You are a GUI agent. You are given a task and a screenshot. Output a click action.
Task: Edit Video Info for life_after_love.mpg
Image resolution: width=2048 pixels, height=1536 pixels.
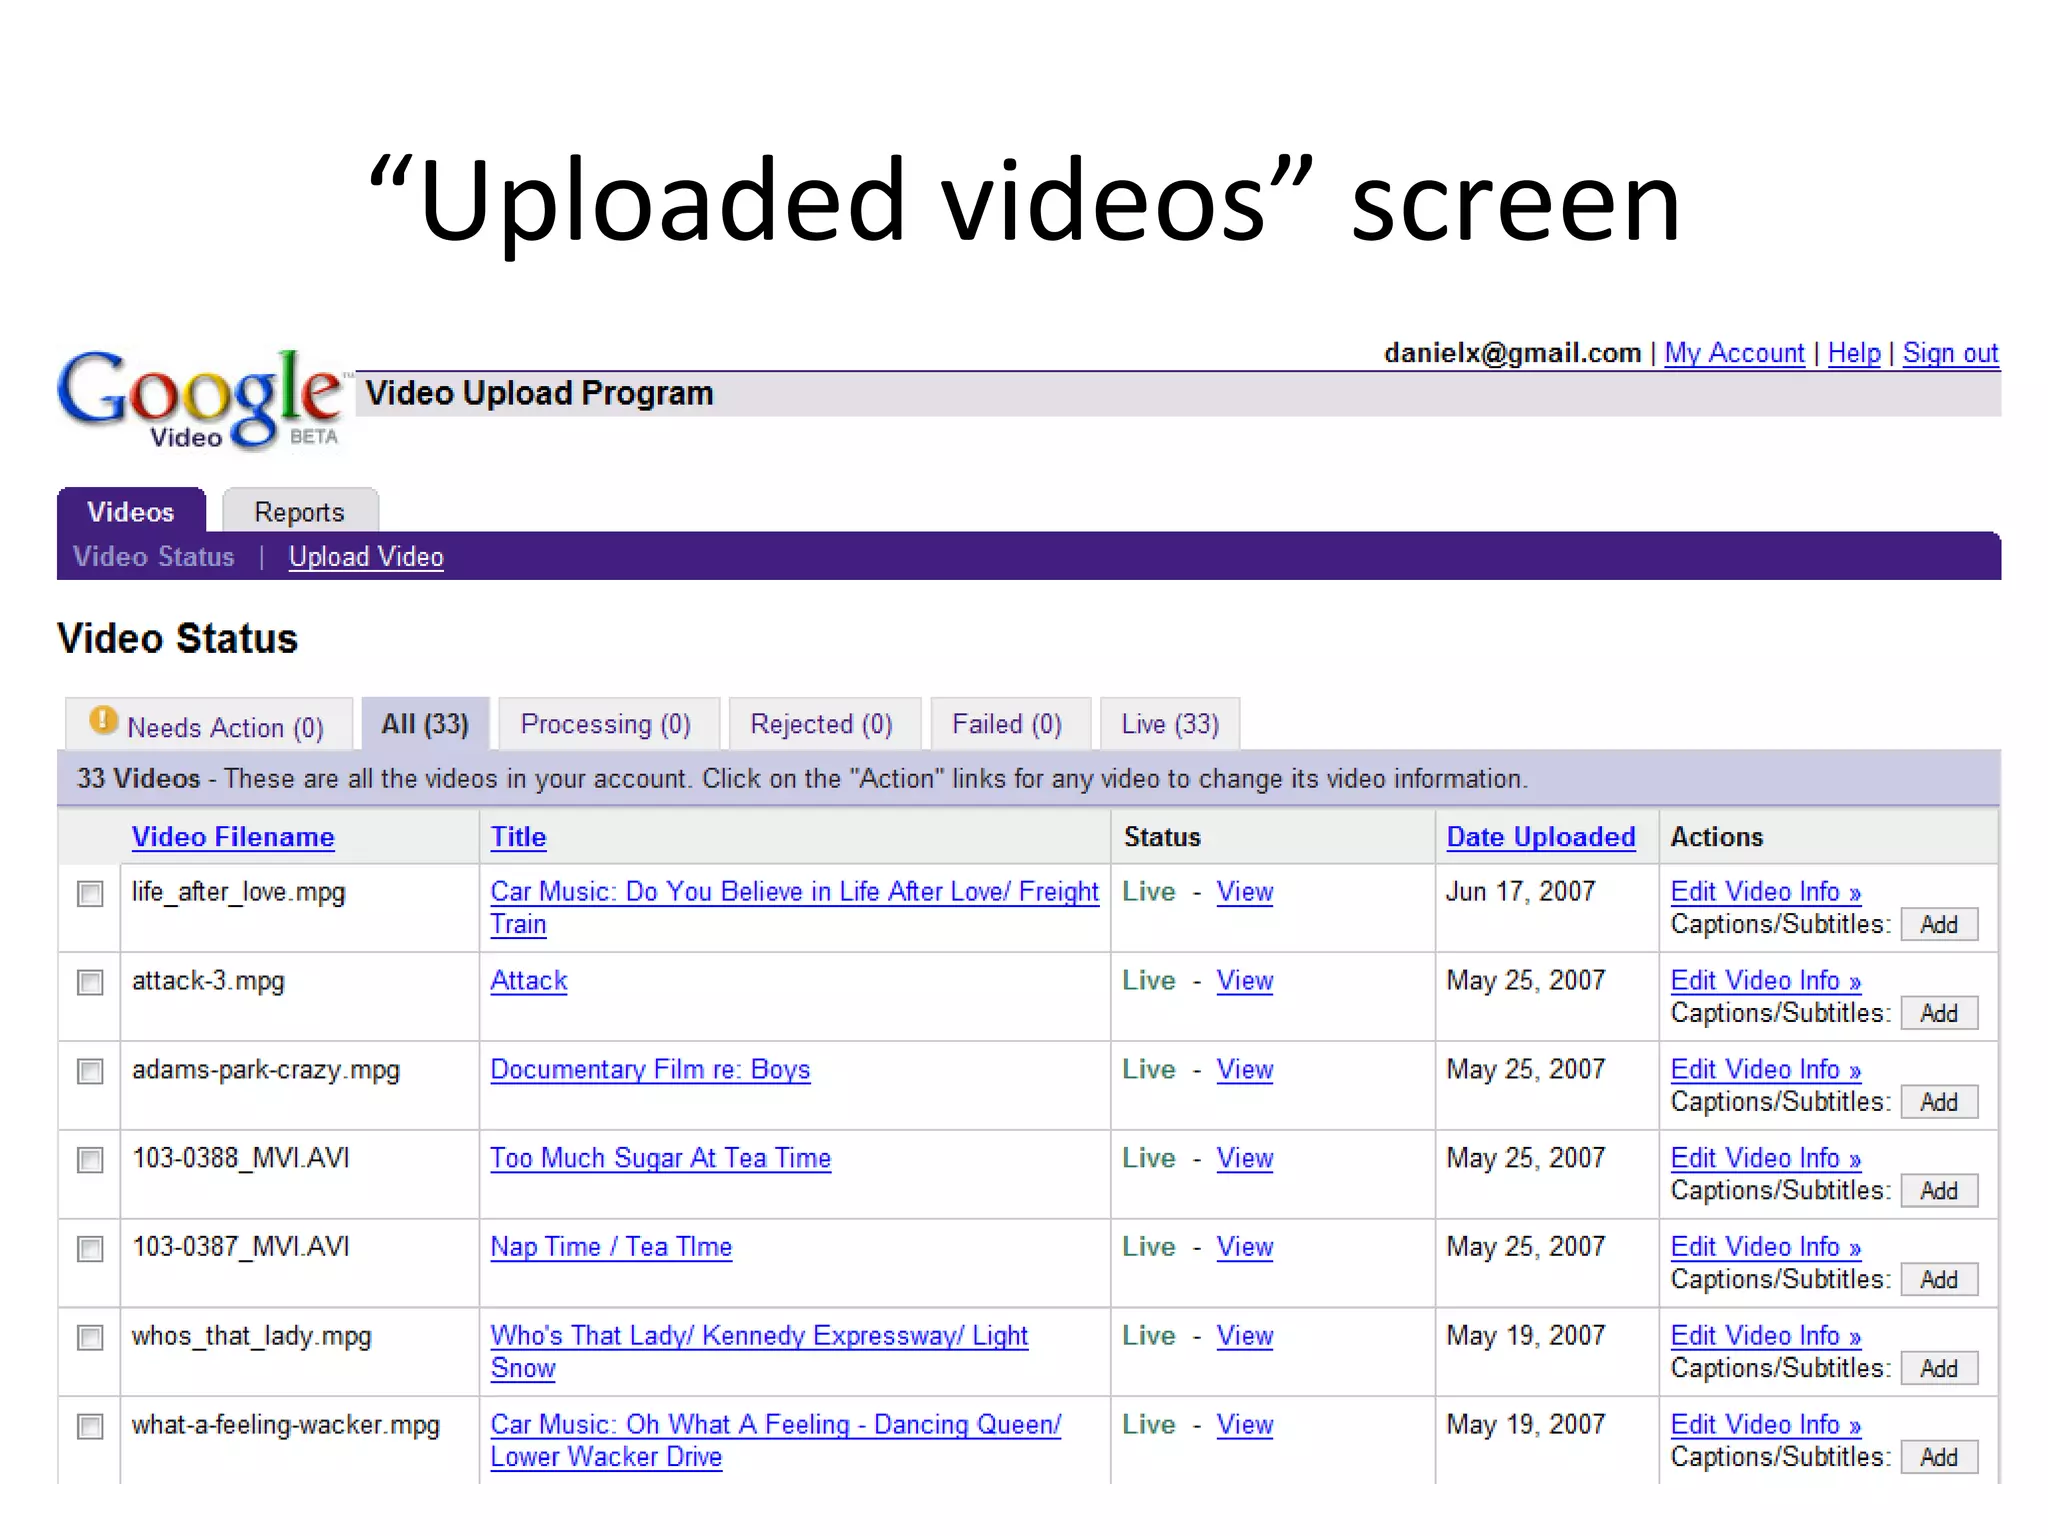[x=1766, y=892]
